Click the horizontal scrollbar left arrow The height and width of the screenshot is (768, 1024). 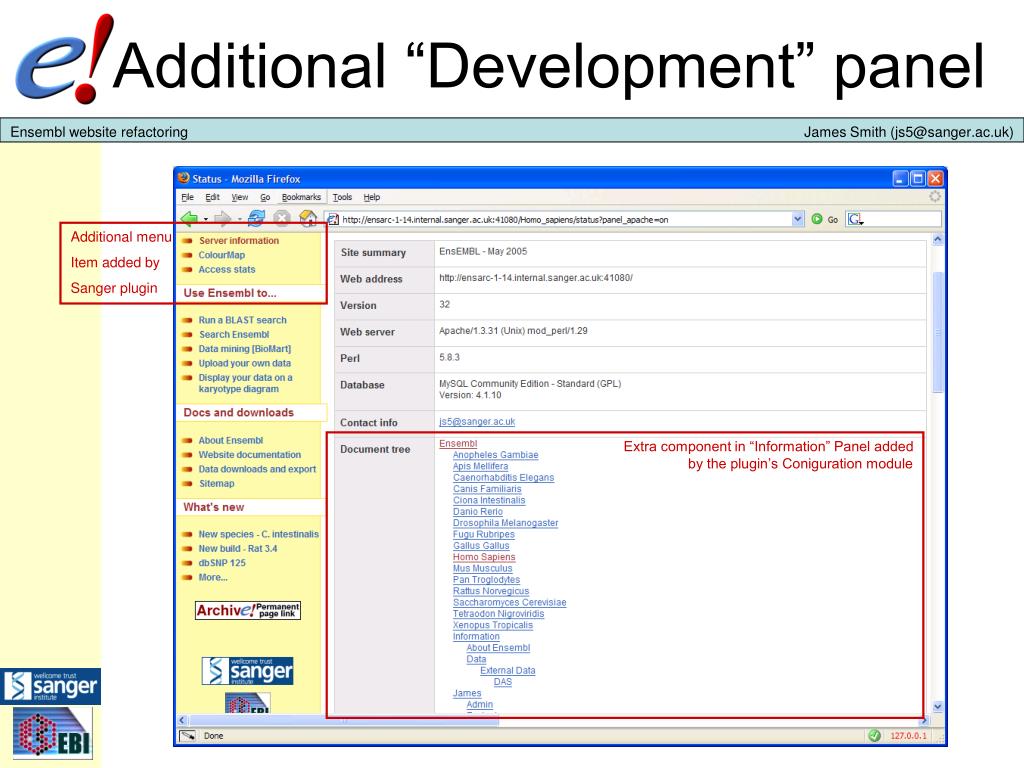tap(182, 720)
